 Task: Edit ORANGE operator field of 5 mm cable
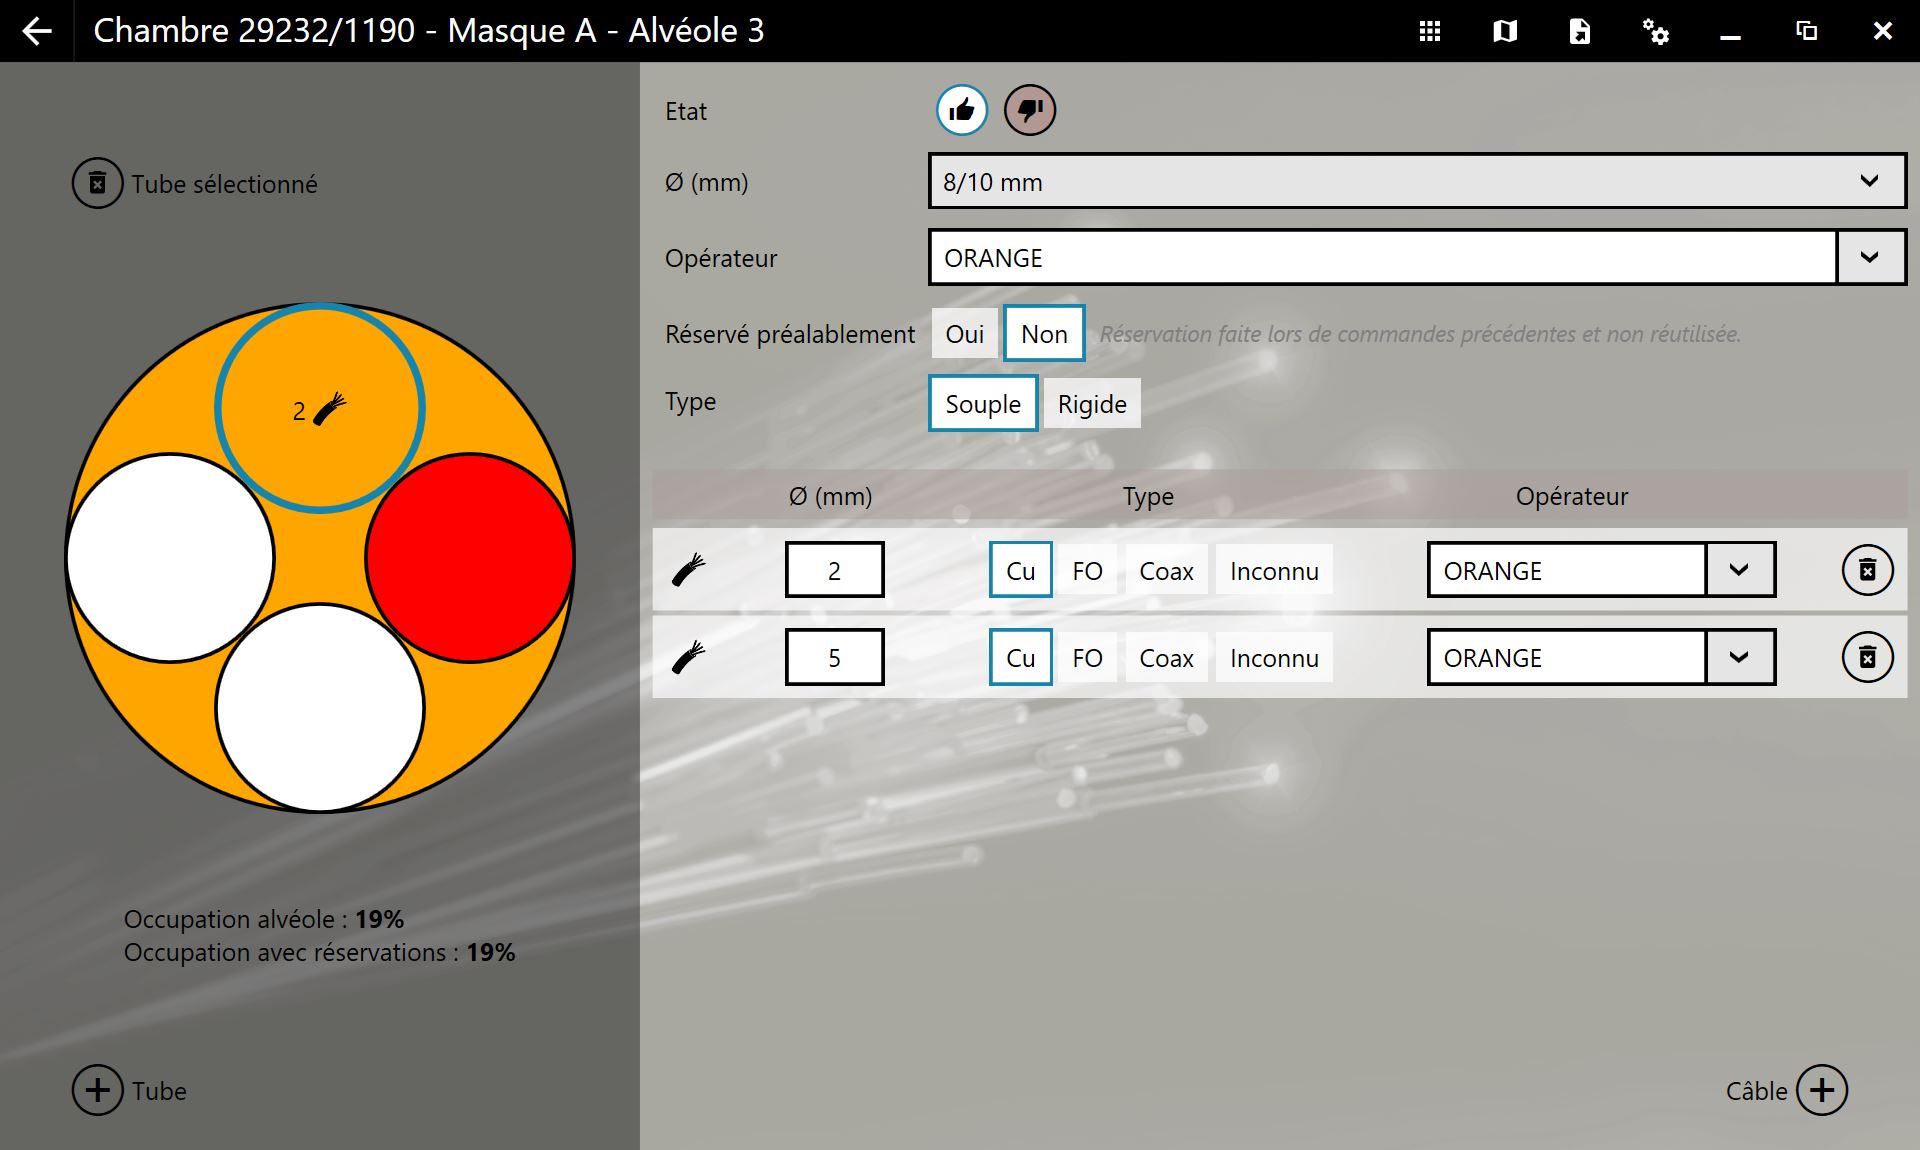click(x=1567, y=657)
